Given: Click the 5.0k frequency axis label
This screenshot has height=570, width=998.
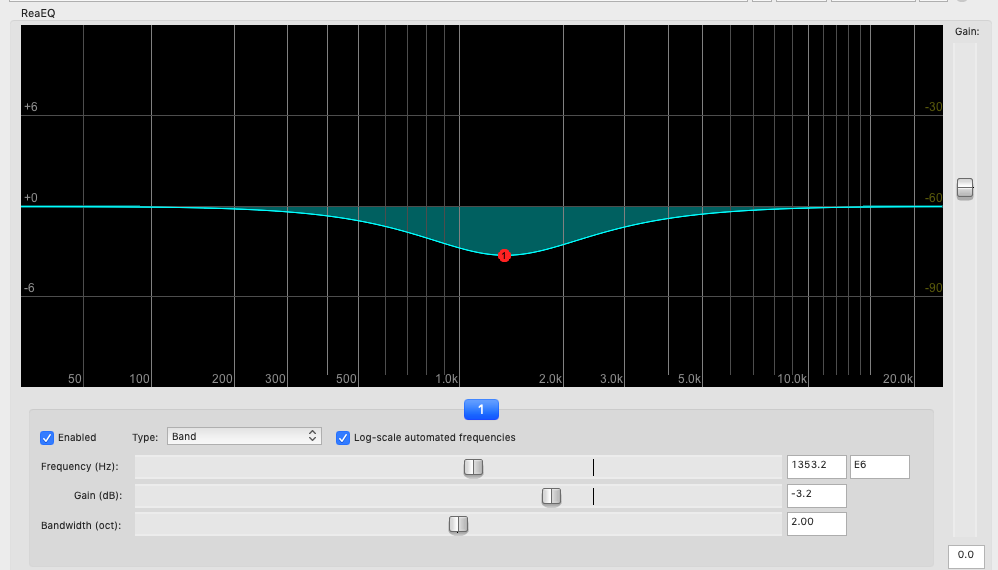Looking at the screenshot, I should pyautogui.click(x=689, y=379).
